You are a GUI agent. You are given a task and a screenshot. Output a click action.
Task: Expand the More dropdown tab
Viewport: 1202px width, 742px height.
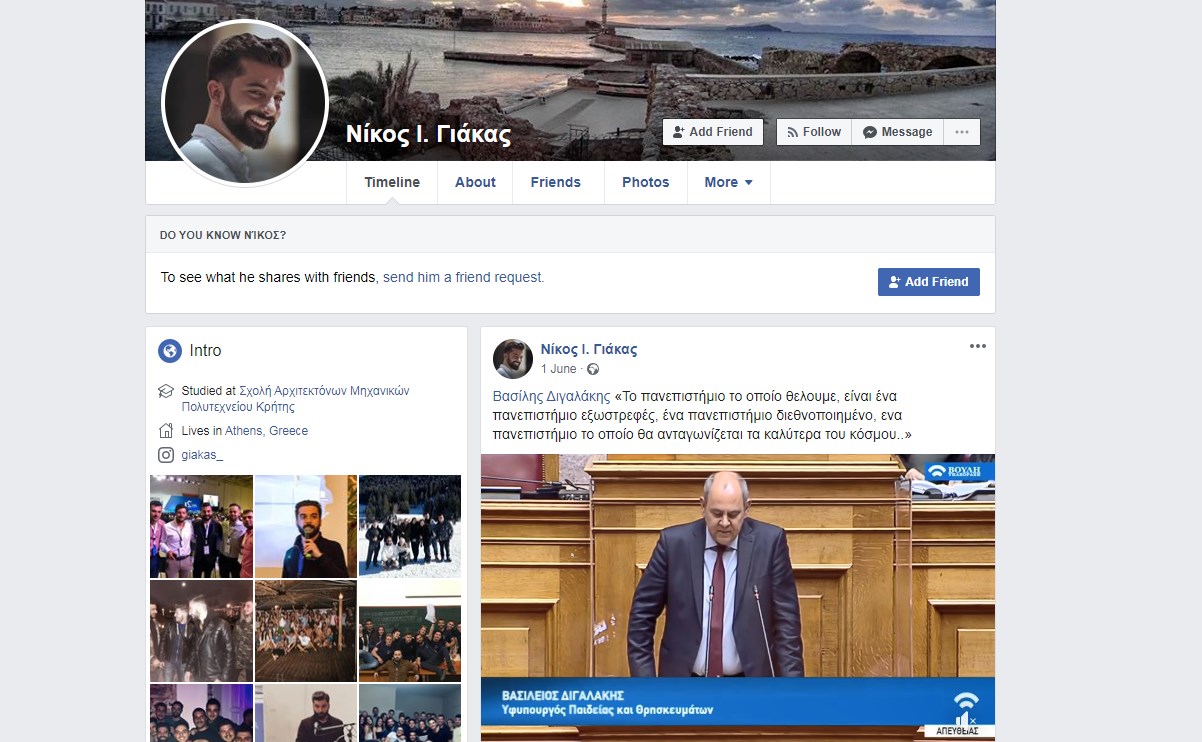(729, 182)
